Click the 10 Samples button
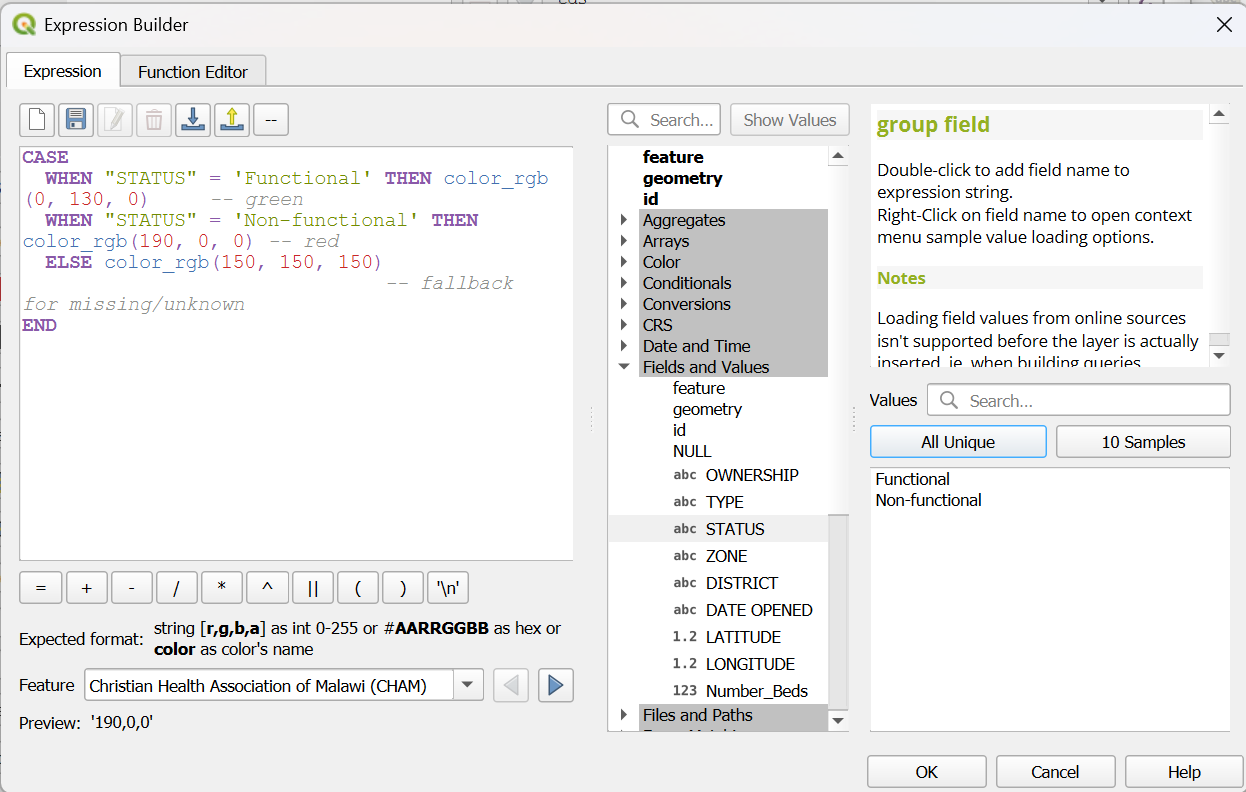Image resolution: width=1246 pixels, height=792 pixels. coord(1143,442)
